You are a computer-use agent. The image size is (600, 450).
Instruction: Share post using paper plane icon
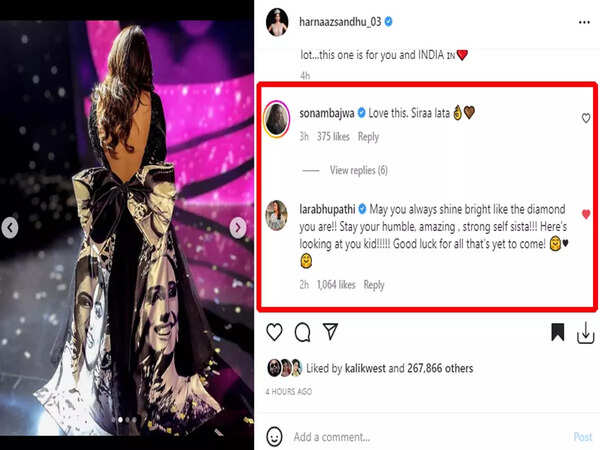(330, 332)
